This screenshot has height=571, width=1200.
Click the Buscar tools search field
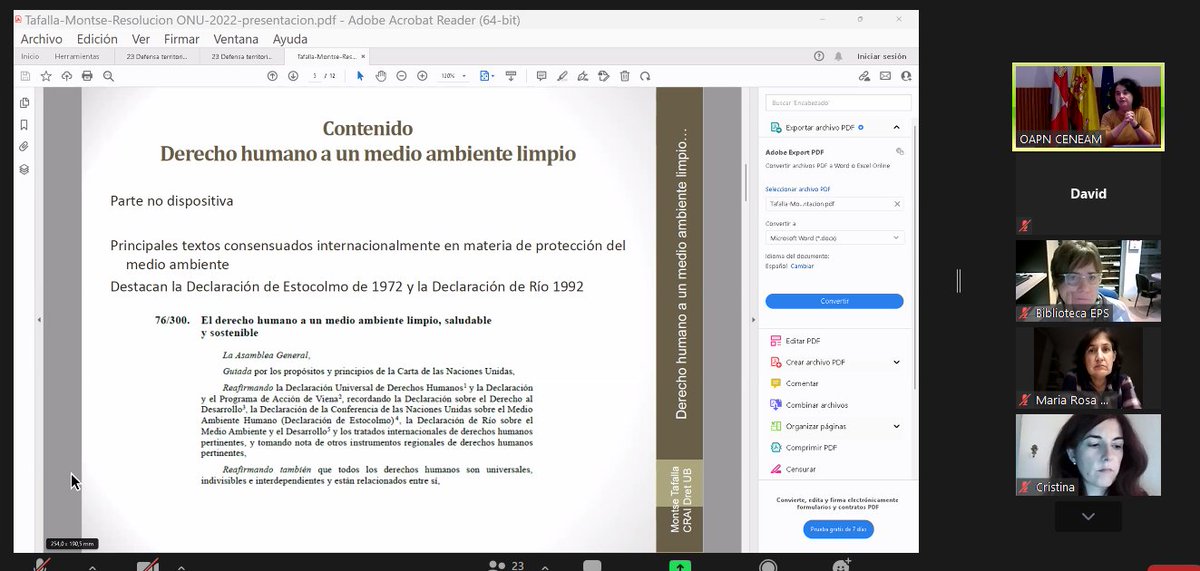(838, 102)
